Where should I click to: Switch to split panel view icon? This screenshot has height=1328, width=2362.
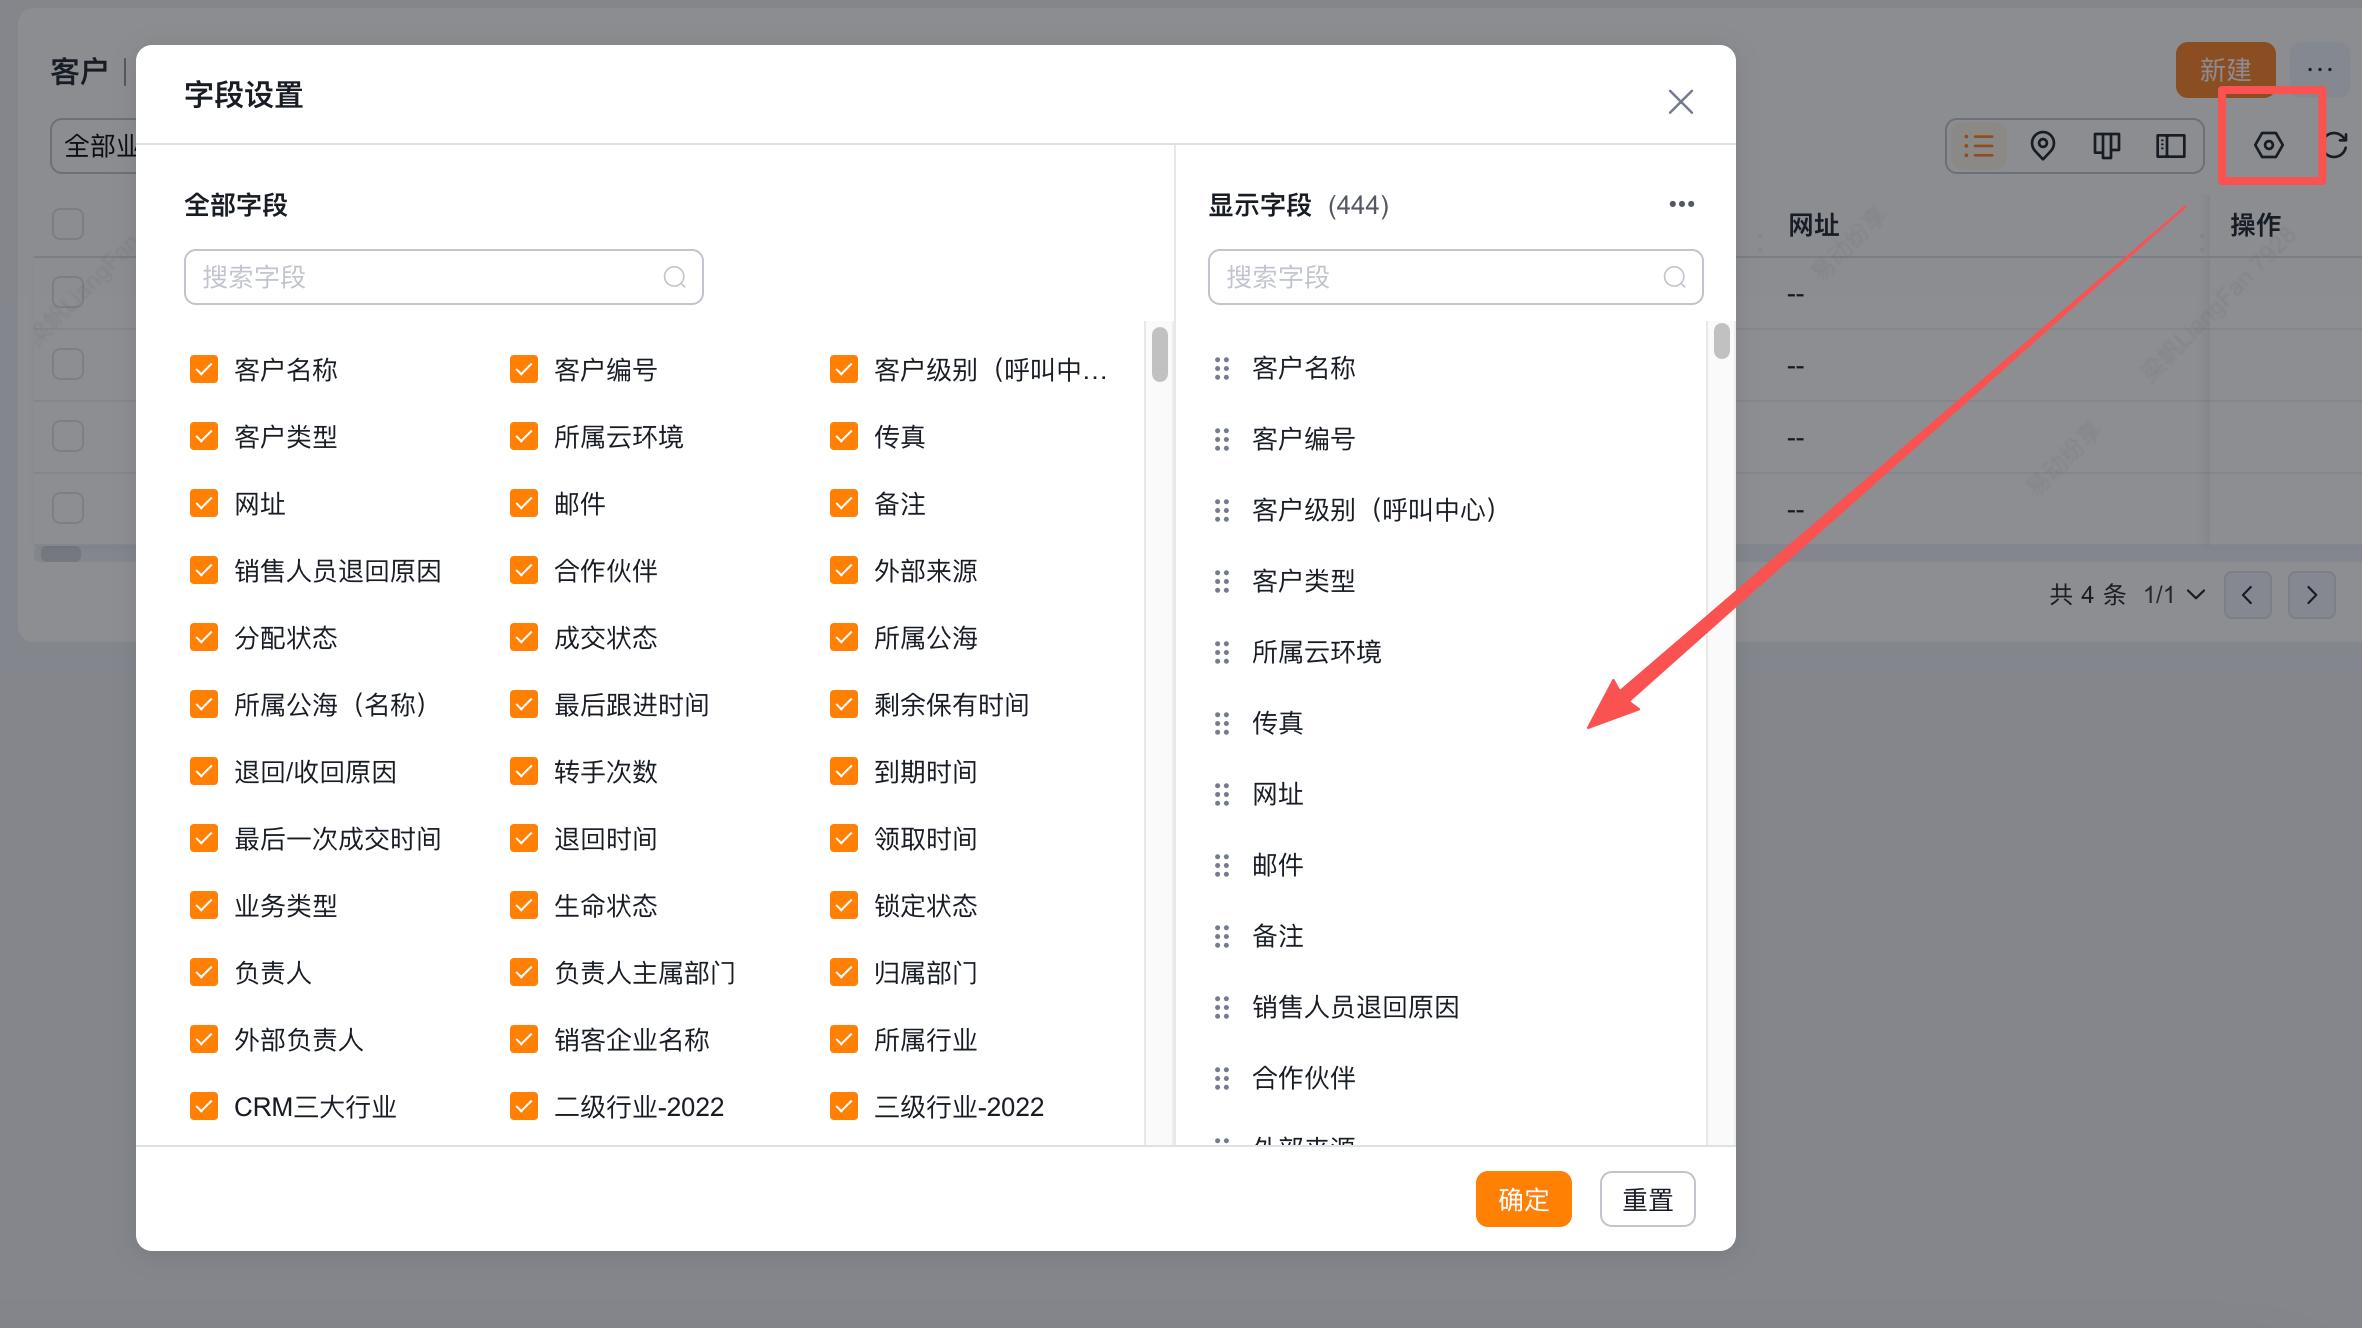tap(2170, 146)
